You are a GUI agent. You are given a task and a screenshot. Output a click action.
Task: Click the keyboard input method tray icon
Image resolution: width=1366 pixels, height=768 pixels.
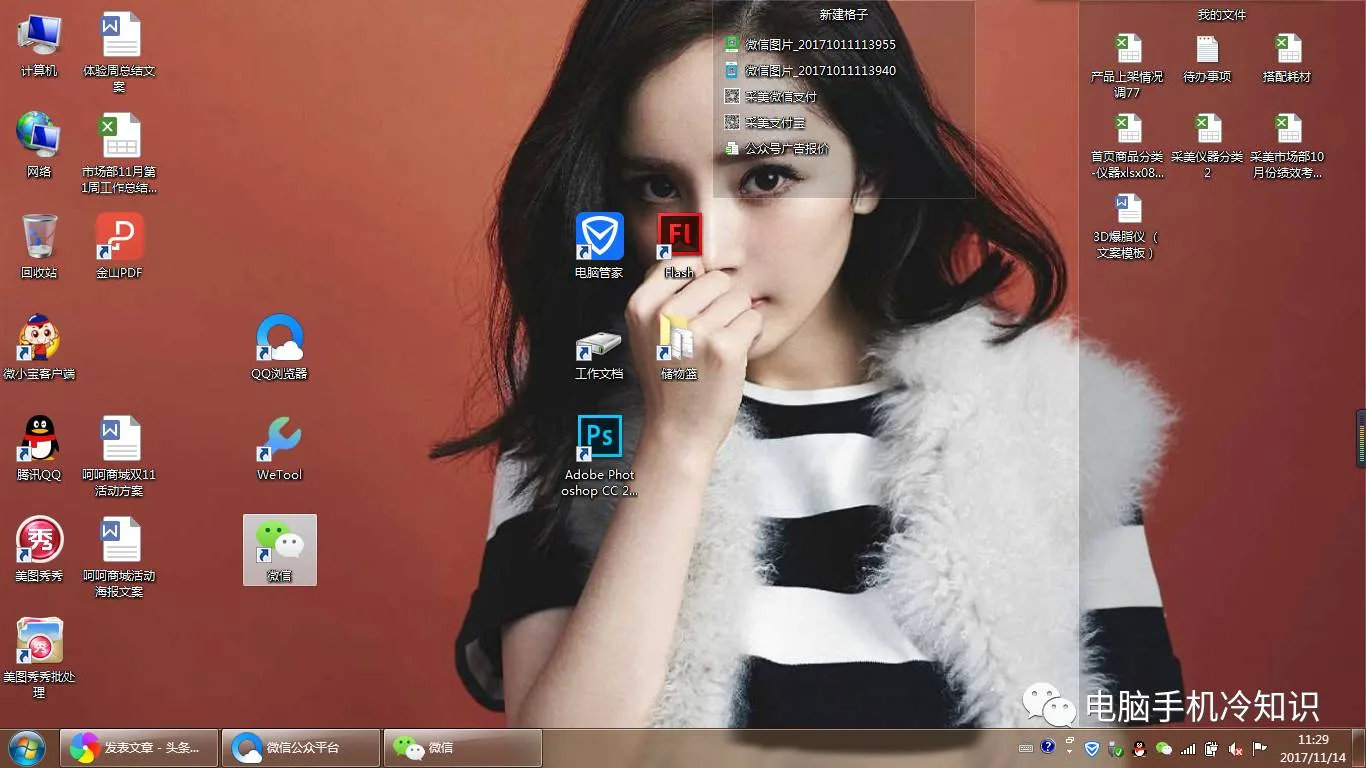[x=1026, y=748]
